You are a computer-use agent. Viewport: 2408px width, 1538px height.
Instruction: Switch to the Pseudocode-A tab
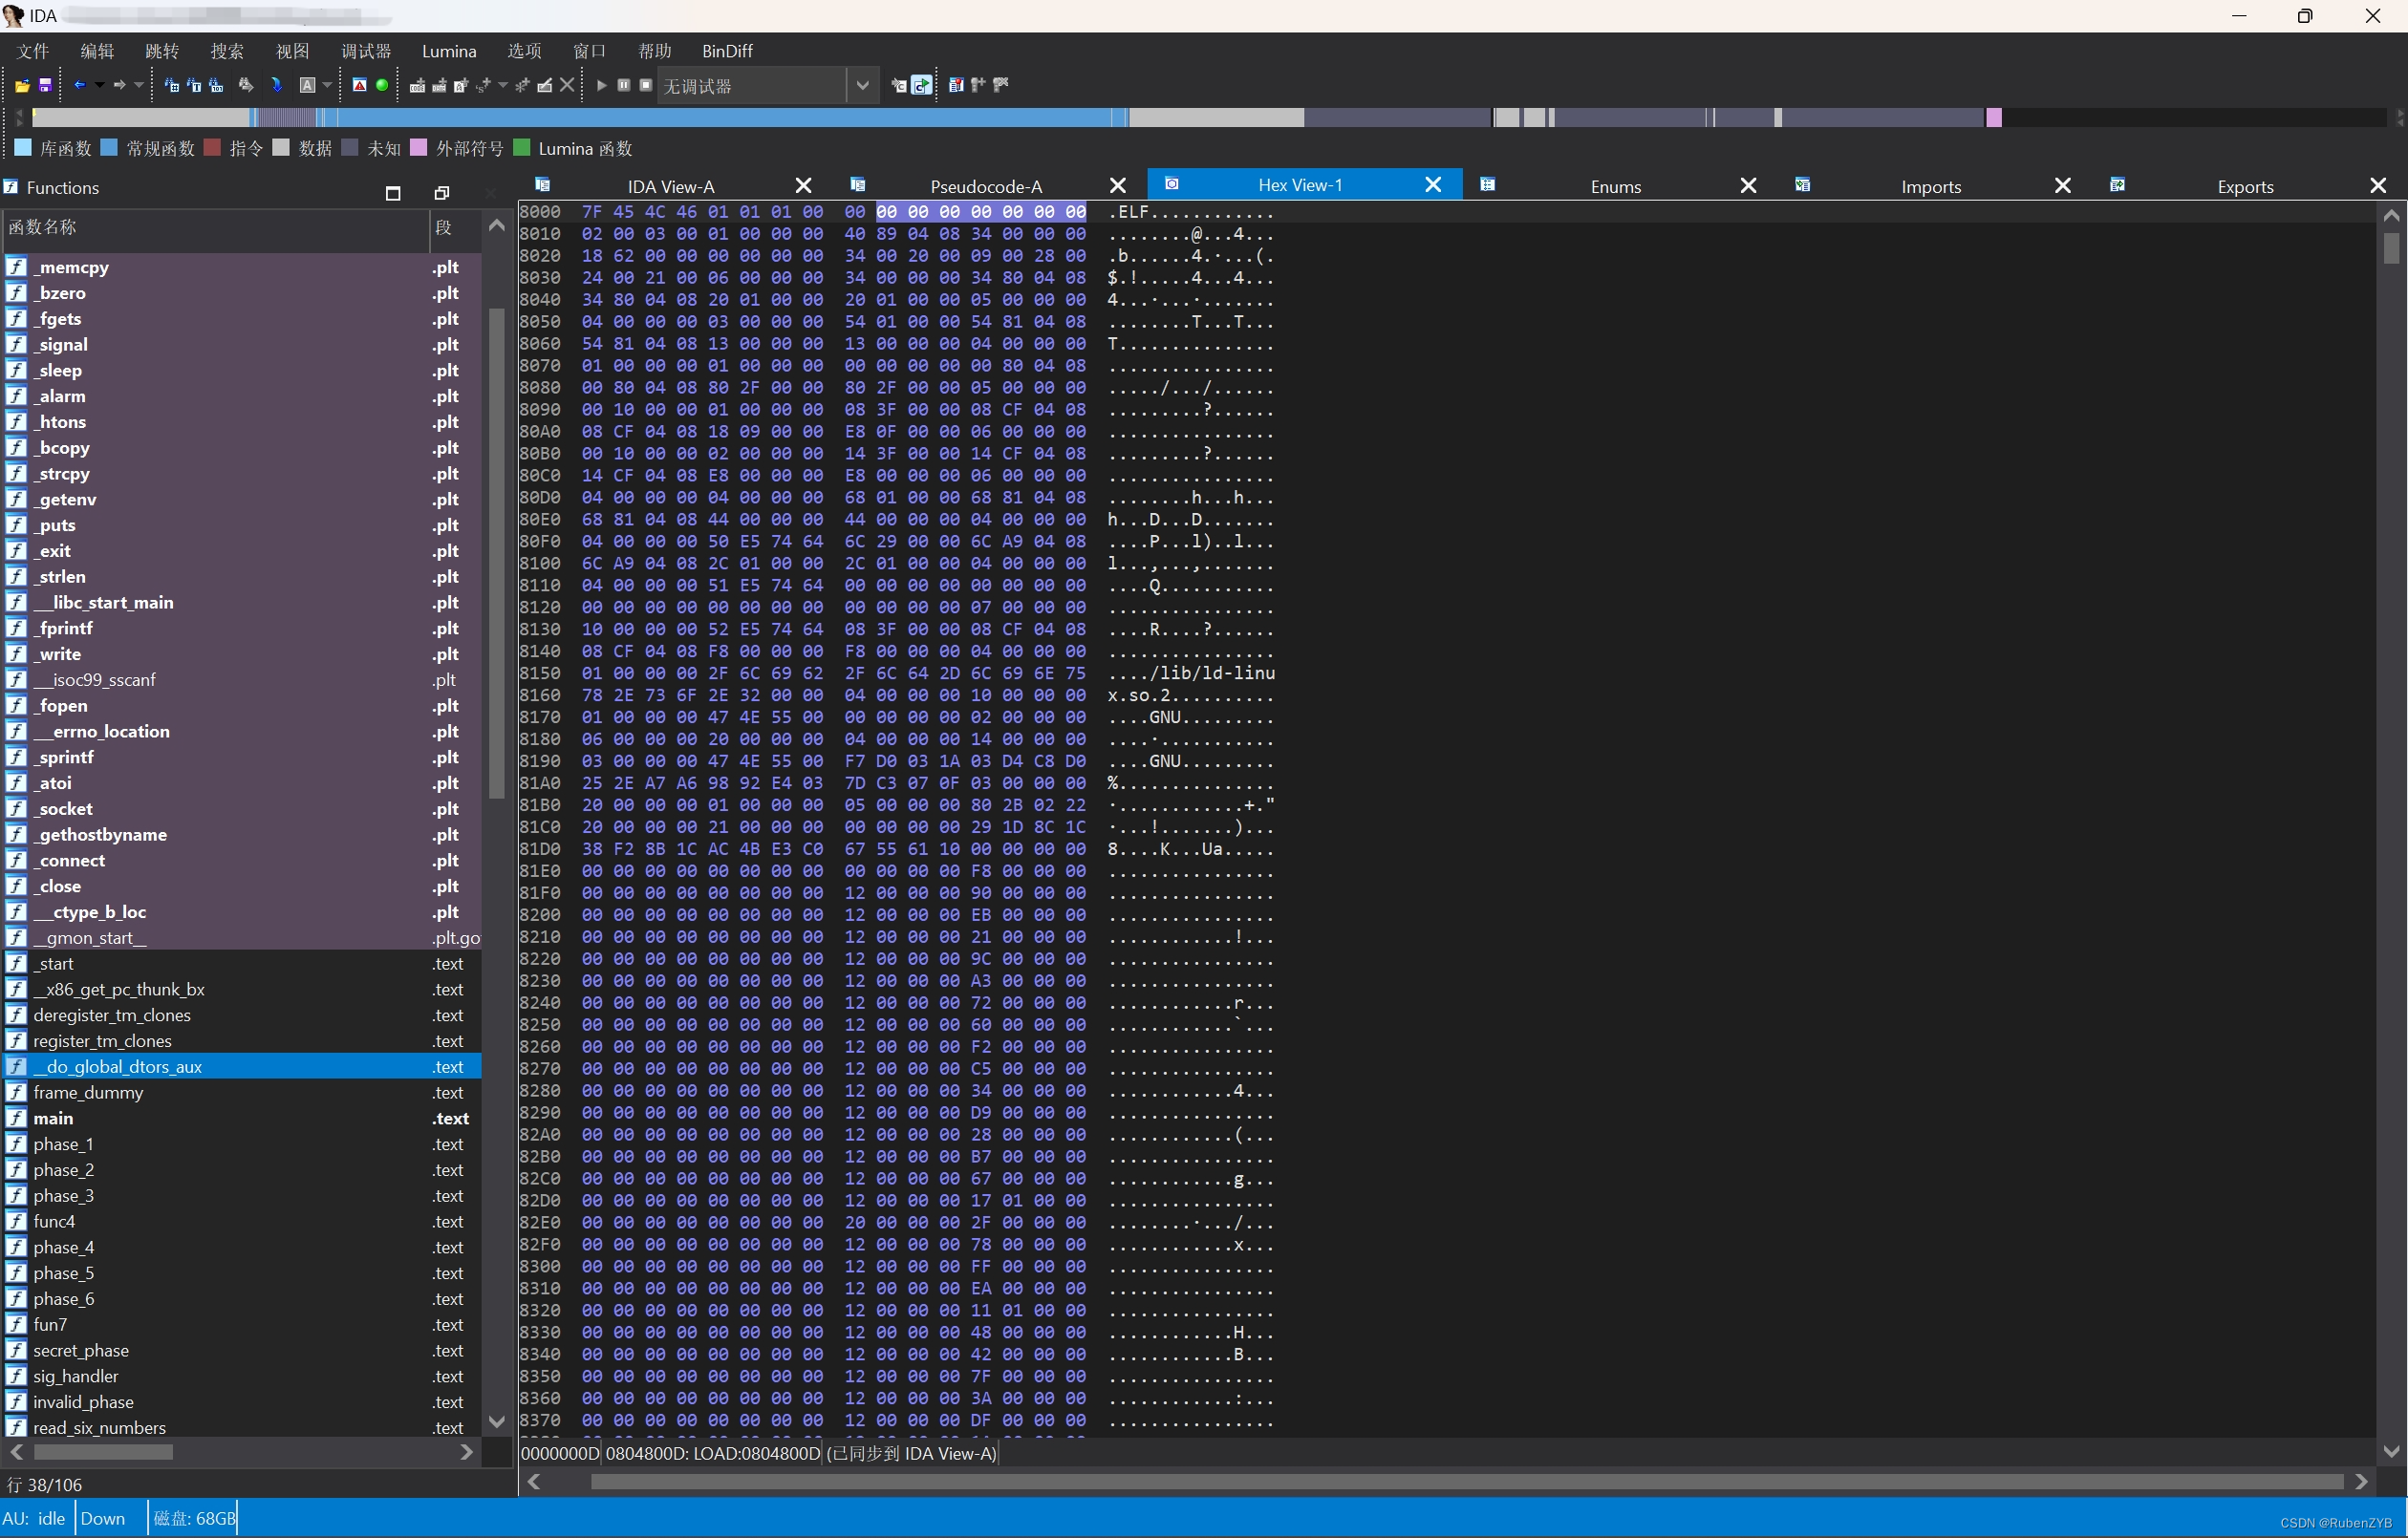tap(985, 186)
